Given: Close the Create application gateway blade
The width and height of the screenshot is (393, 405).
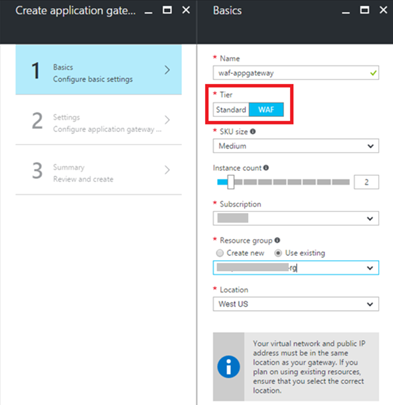Looking at the screenshot, I should [x=186, y=10].
